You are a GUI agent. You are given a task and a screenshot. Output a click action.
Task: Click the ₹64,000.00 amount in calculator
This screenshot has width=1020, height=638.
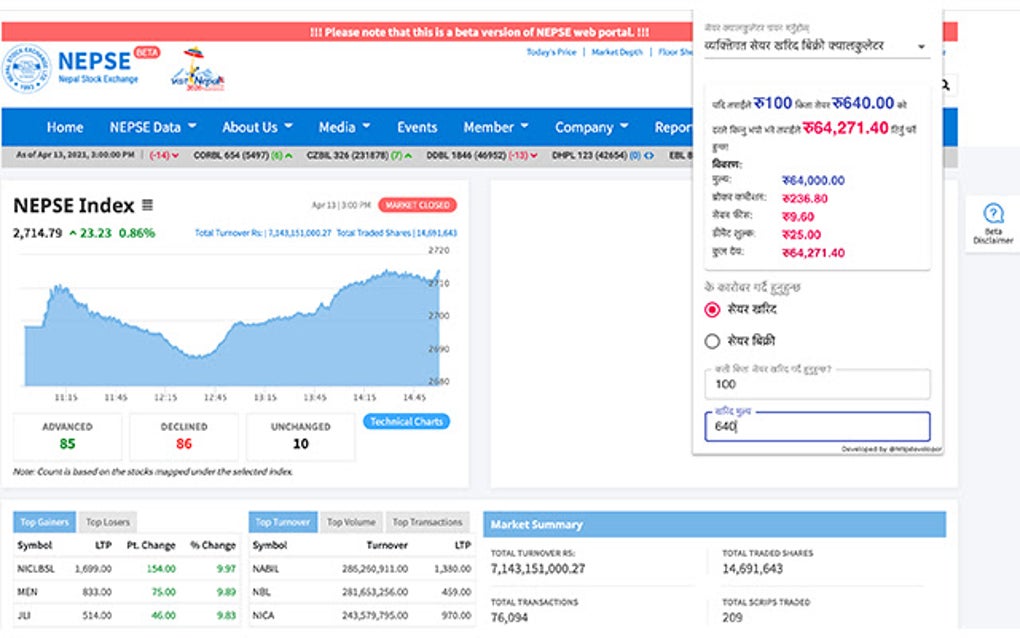click(x=813, y=180)
